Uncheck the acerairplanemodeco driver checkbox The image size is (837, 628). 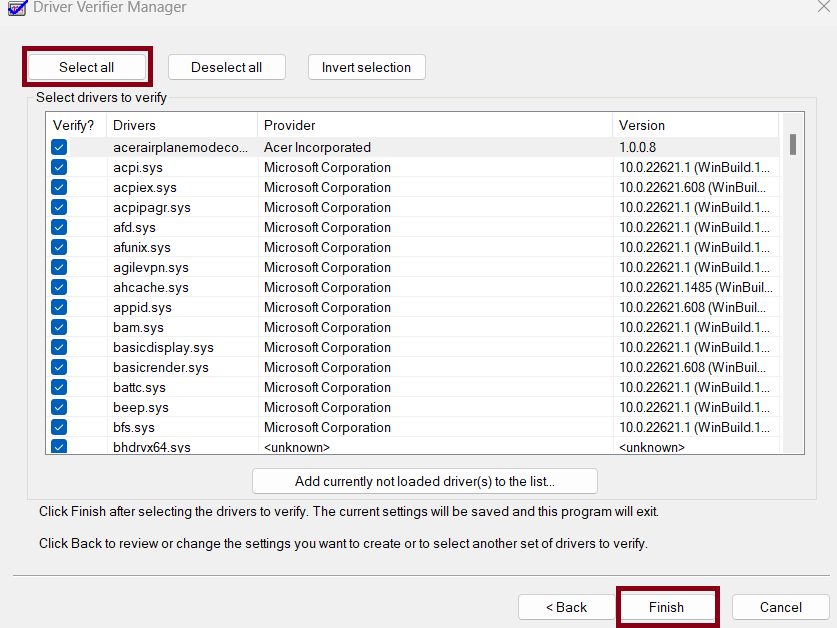tap(59, 147)
